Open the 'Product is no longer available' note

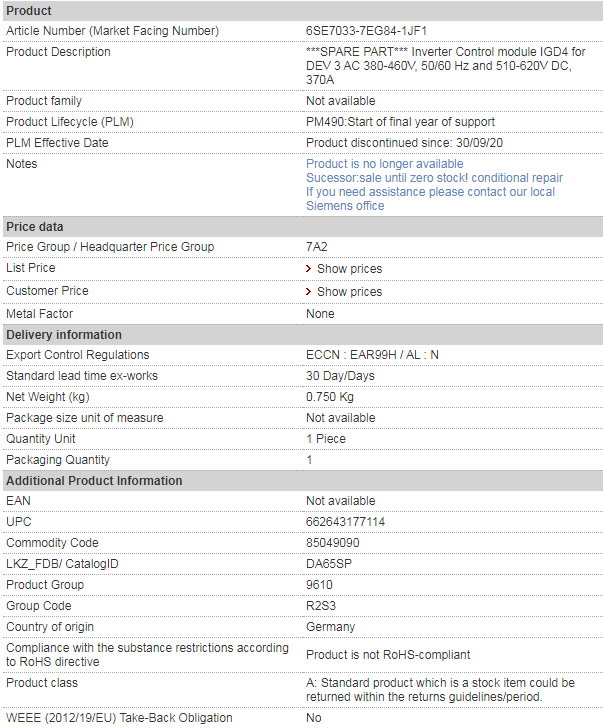tap(385, 164)
